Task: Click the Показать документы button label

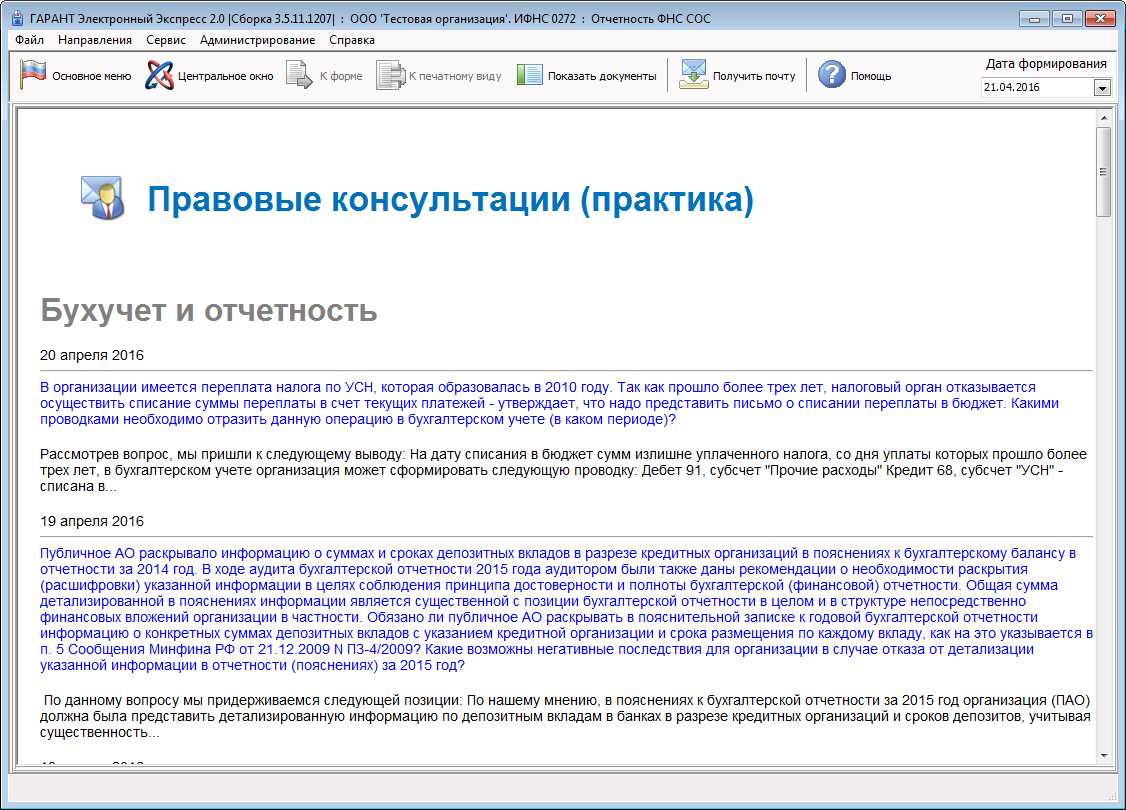Action: (602, 76)
